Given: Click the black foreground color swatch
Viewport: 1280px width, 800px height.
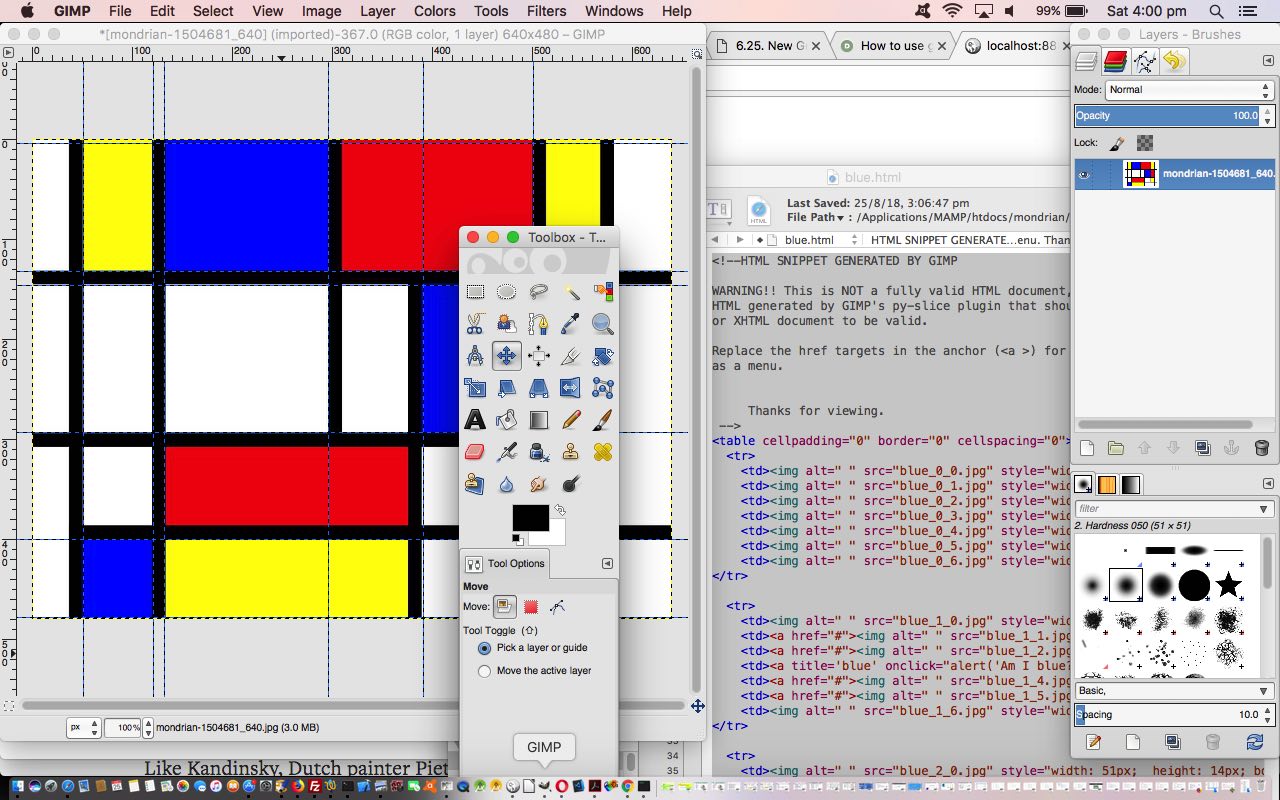Looking at the screenshot, I should (x=530, y=517).
